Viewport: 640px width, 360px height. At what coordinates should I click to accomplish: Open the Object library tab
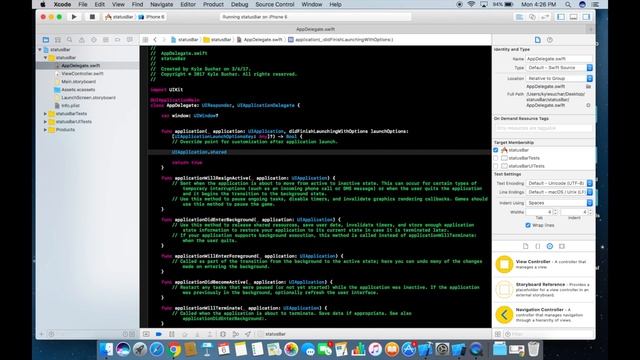pos(550,246)
